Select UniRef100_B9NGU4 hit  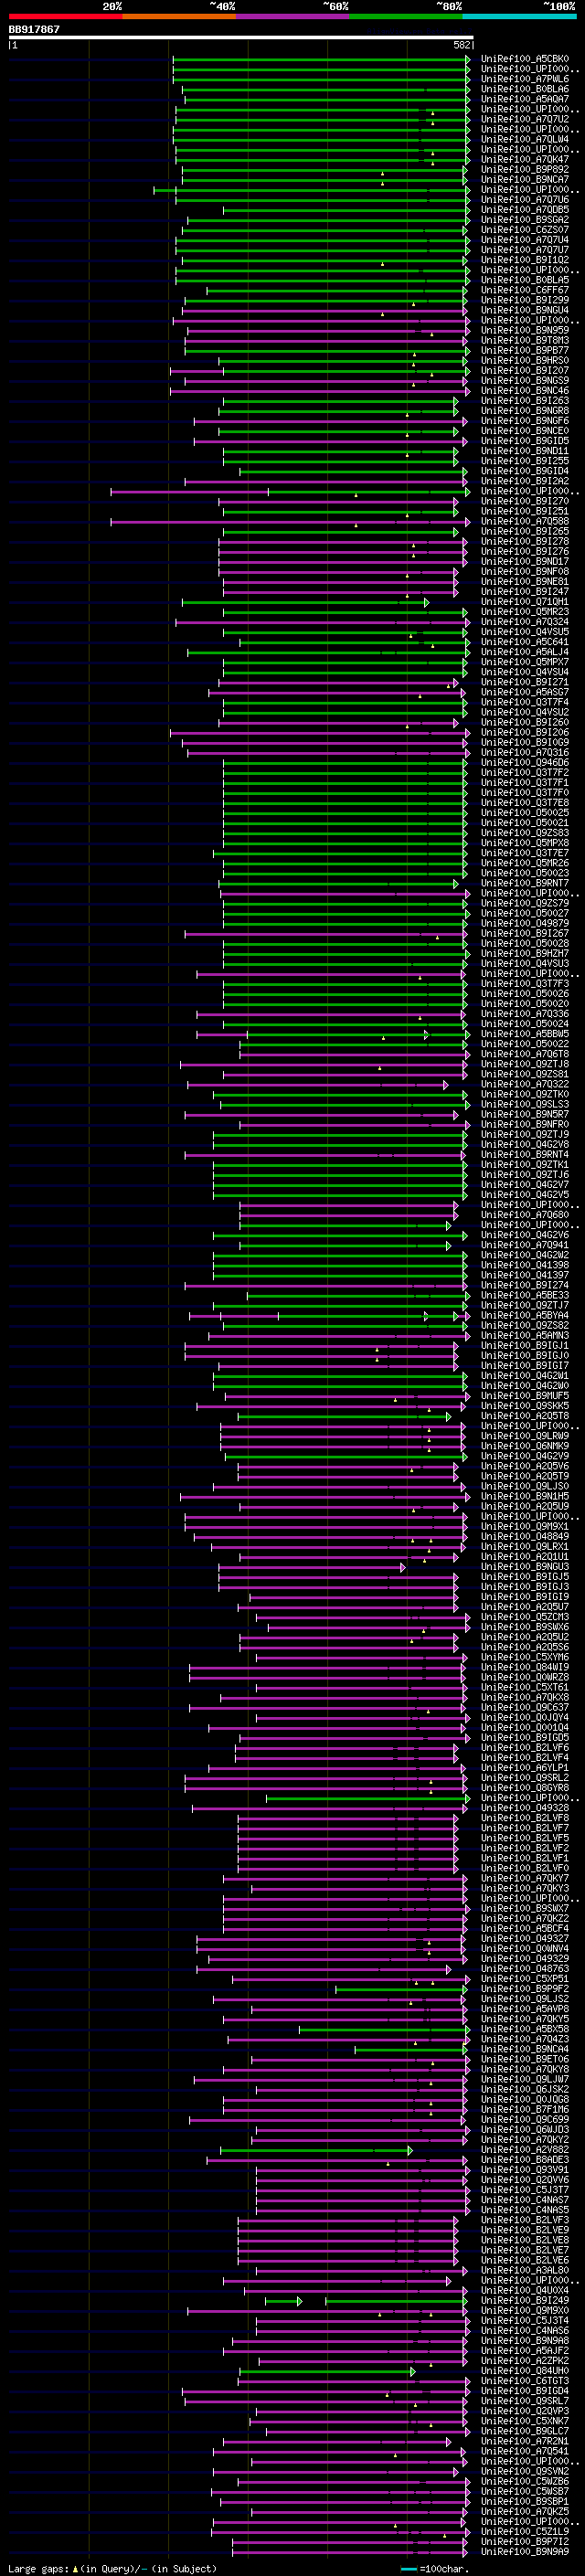tap(524, 310)
